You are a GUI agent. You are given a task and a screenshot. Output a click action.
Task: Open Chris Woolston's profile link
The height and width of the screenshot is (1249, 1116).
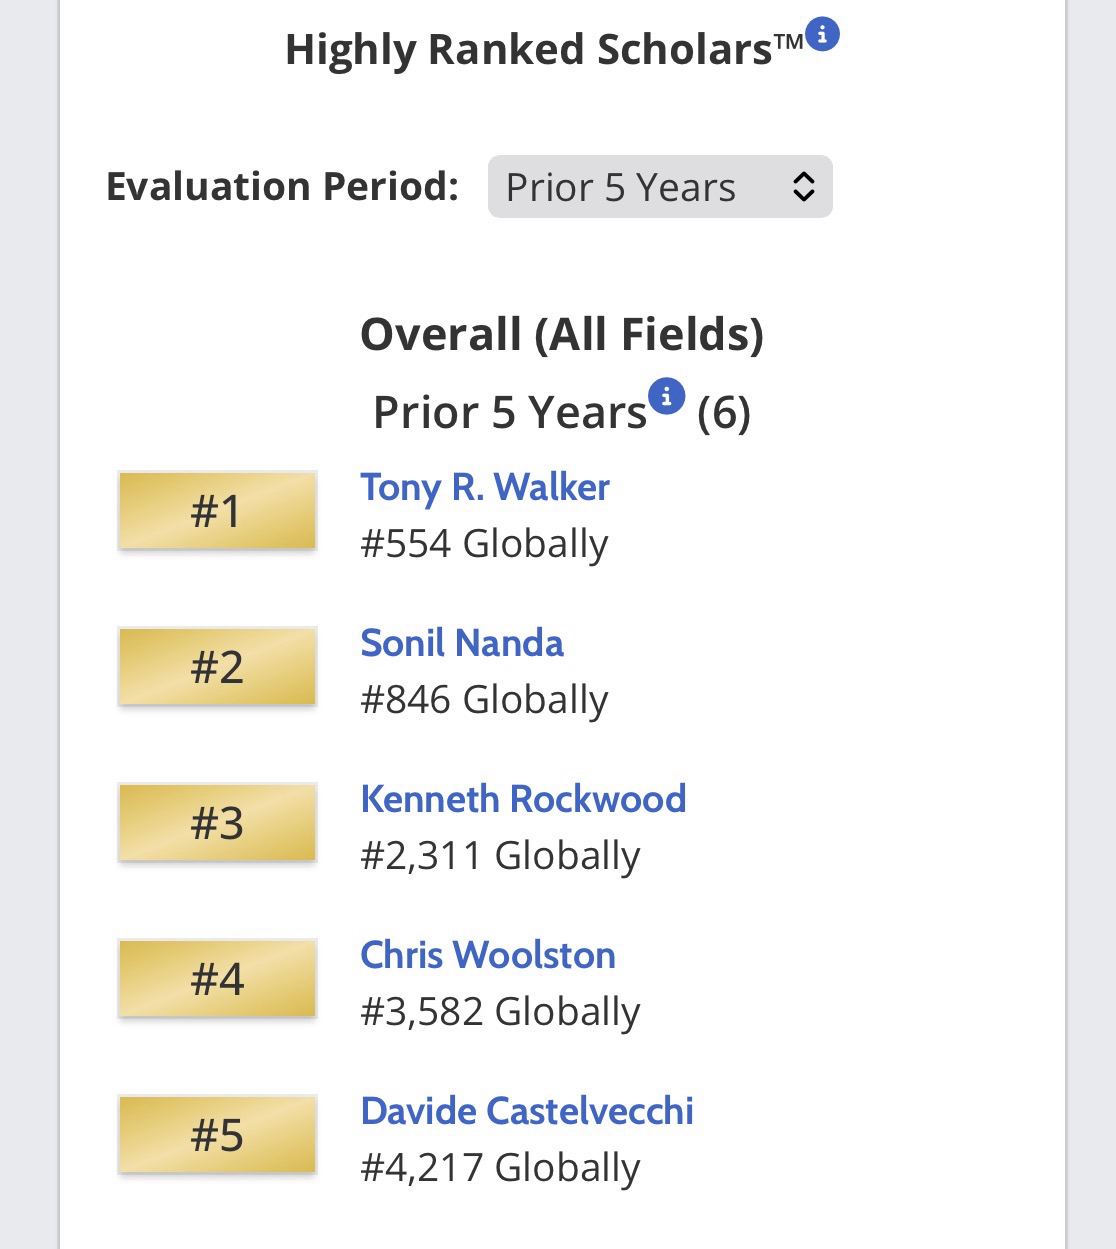tap(487, 955)
